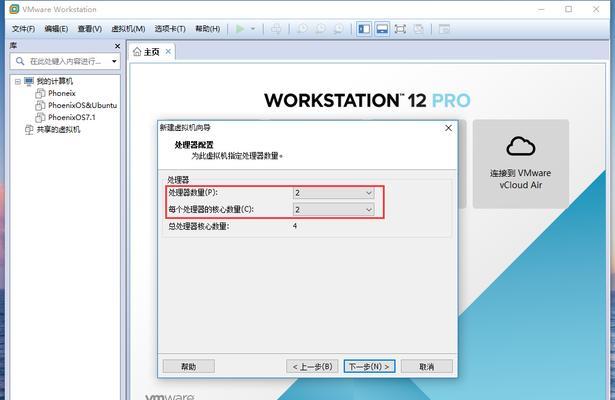Click the green power-on play icon
This screenshot has width=615, height=400.
pos(240,29)
